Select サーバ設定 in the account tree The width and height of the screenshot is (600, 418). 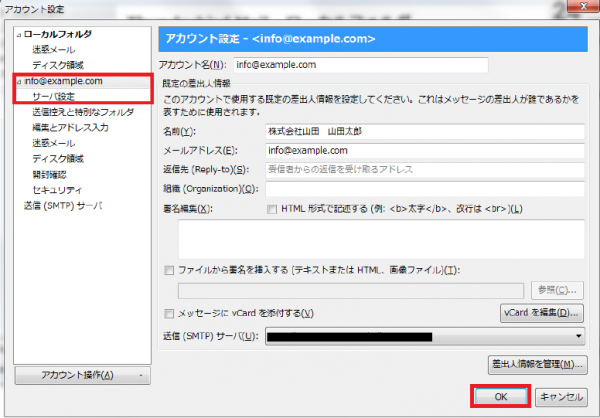tap(53, 96)
